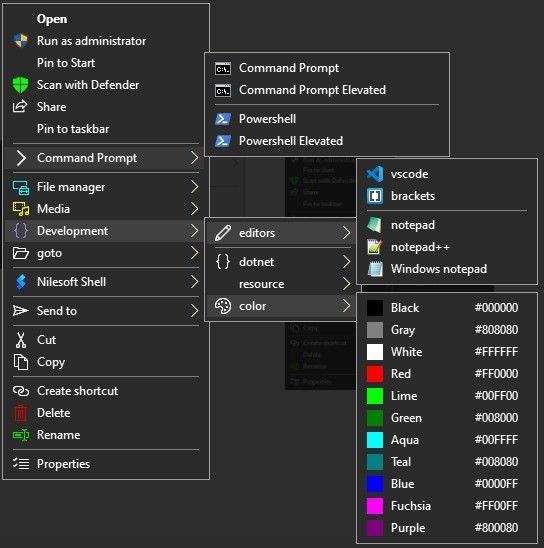This screenshot has width=544, height=548.
Task: Click the notepad++ icon
Action: (375, 247)
